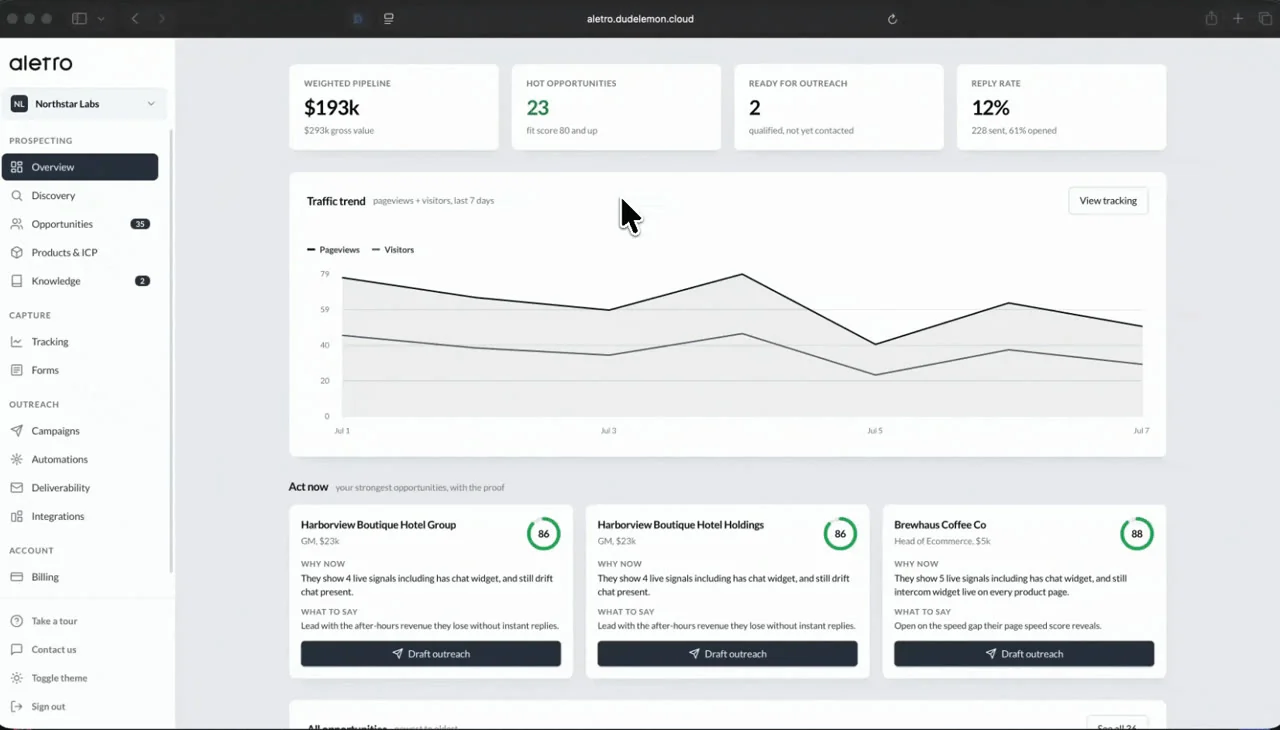Click the Brewhaus Coffee Co title

coord(940,525)
